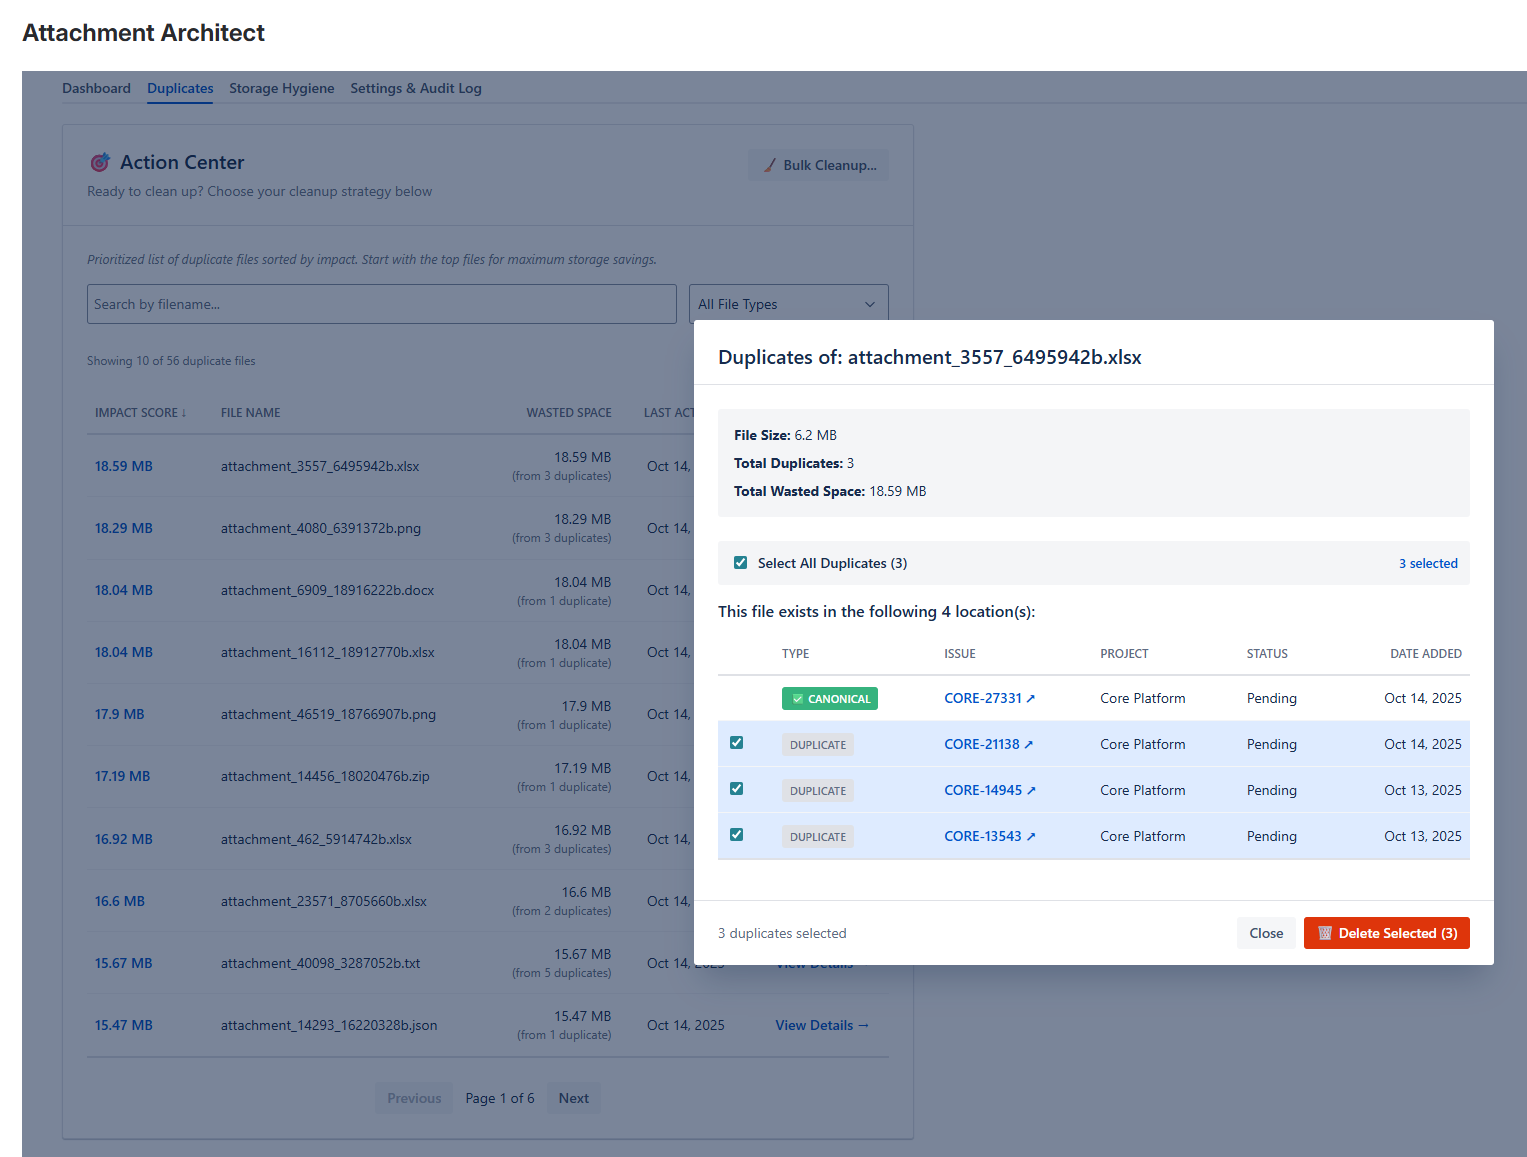
Task: Open the Settings & Audit Log tab
Action: [x=416, y=88]
